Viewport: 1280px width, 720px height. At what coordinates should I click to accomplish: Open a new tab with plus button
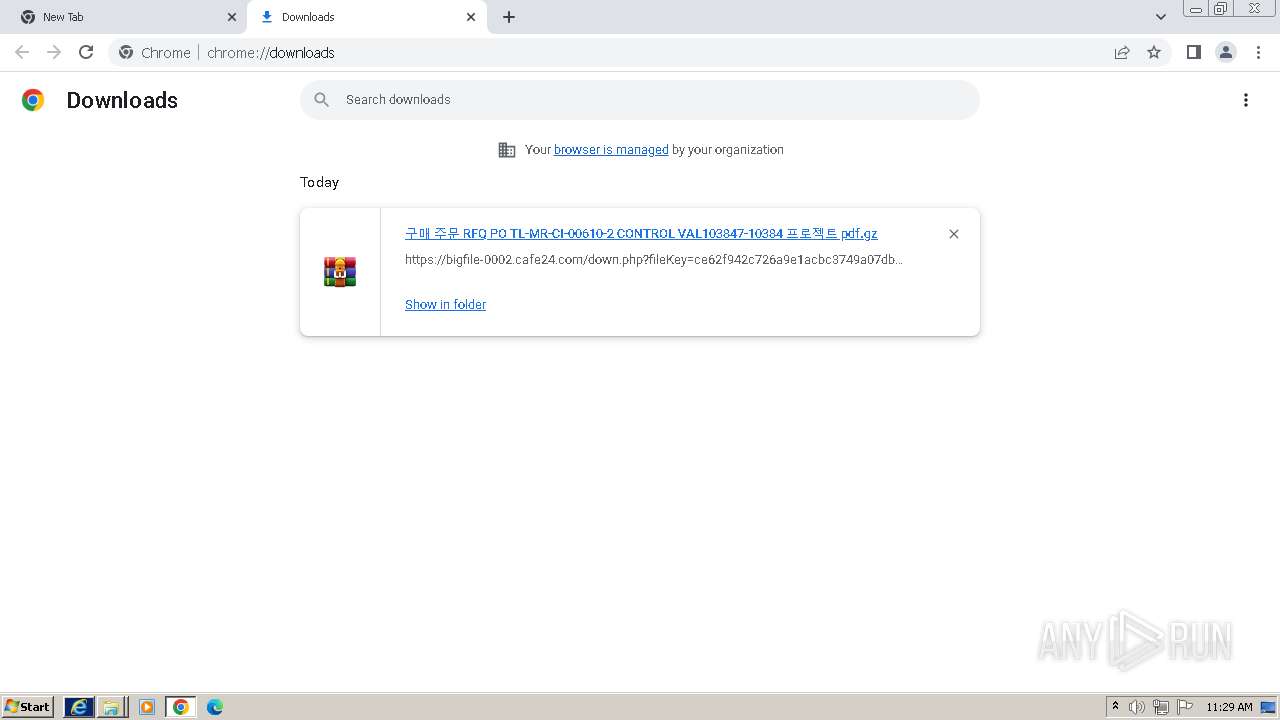tap(509, 17)
